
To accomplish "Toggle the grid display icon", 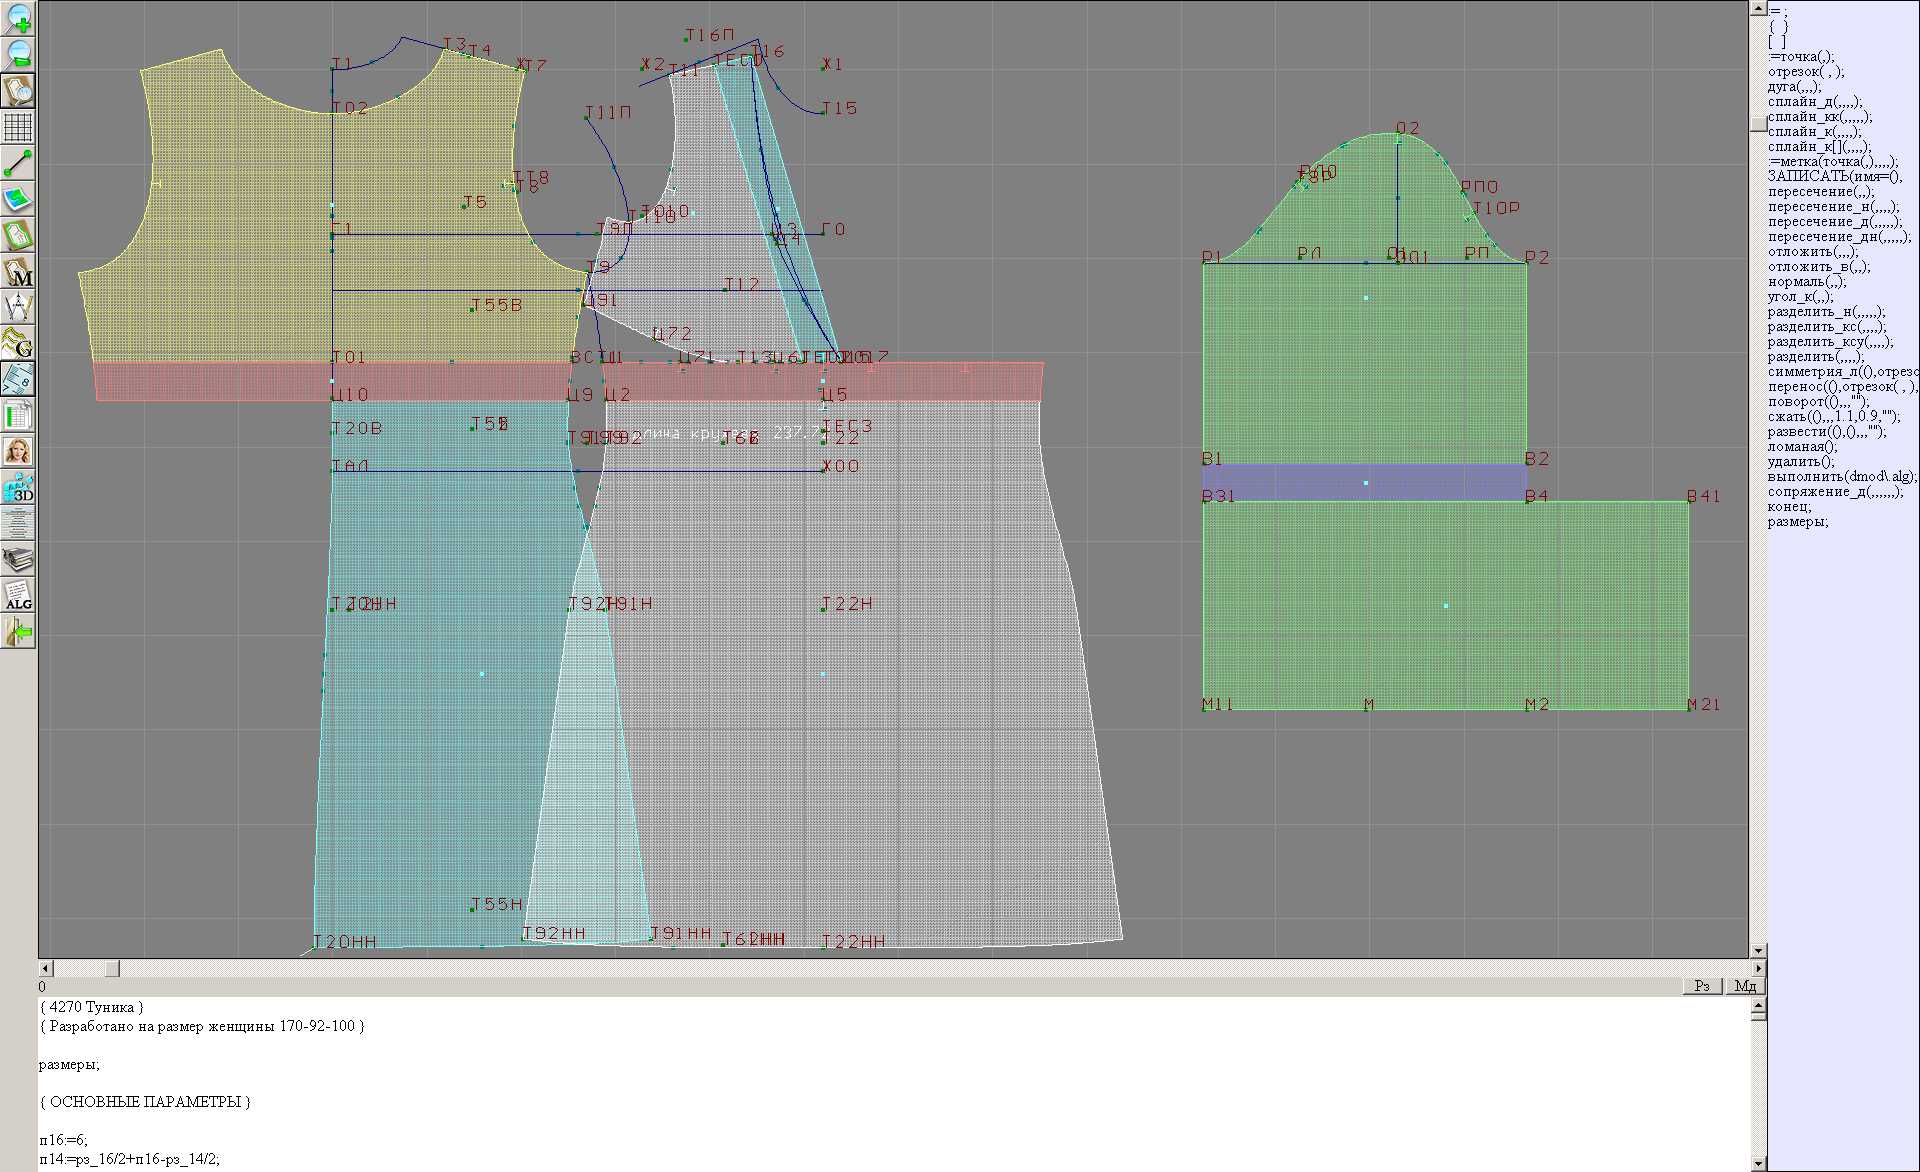I will (18, 127).
